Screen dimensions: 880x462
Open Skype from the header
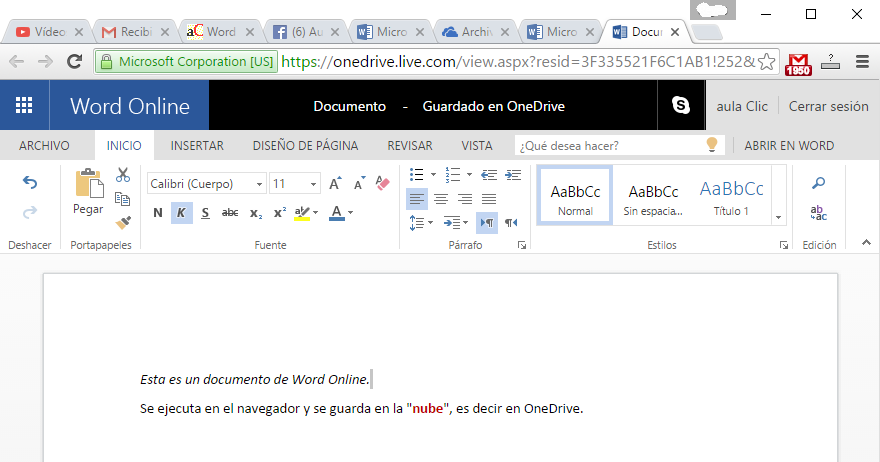[681, 105]
